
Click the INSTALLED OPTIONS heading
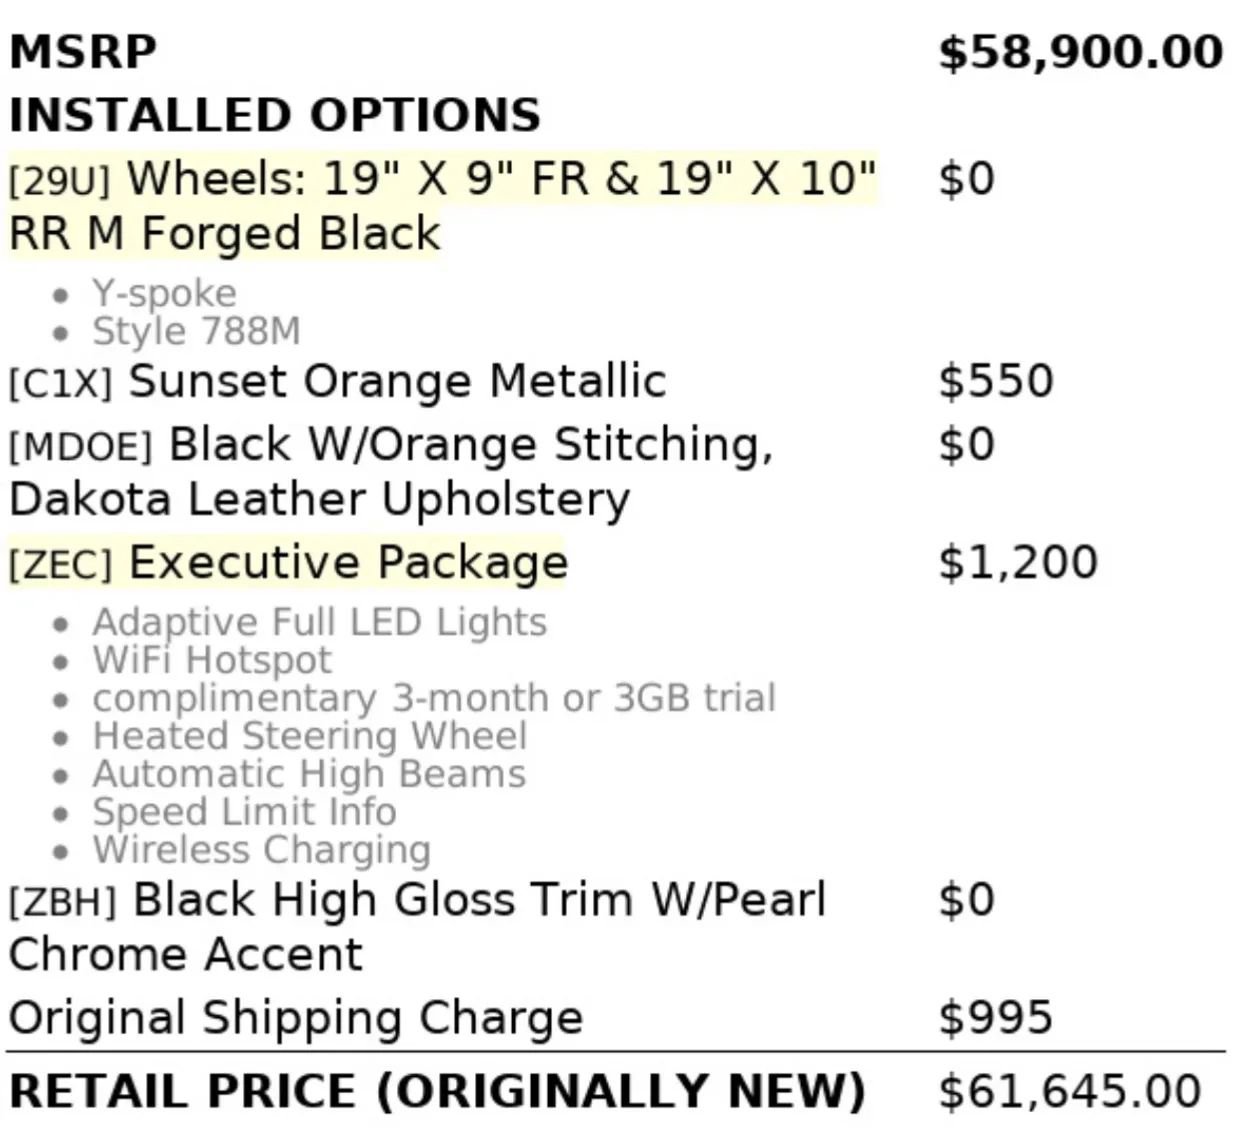(x=275, y=115)
